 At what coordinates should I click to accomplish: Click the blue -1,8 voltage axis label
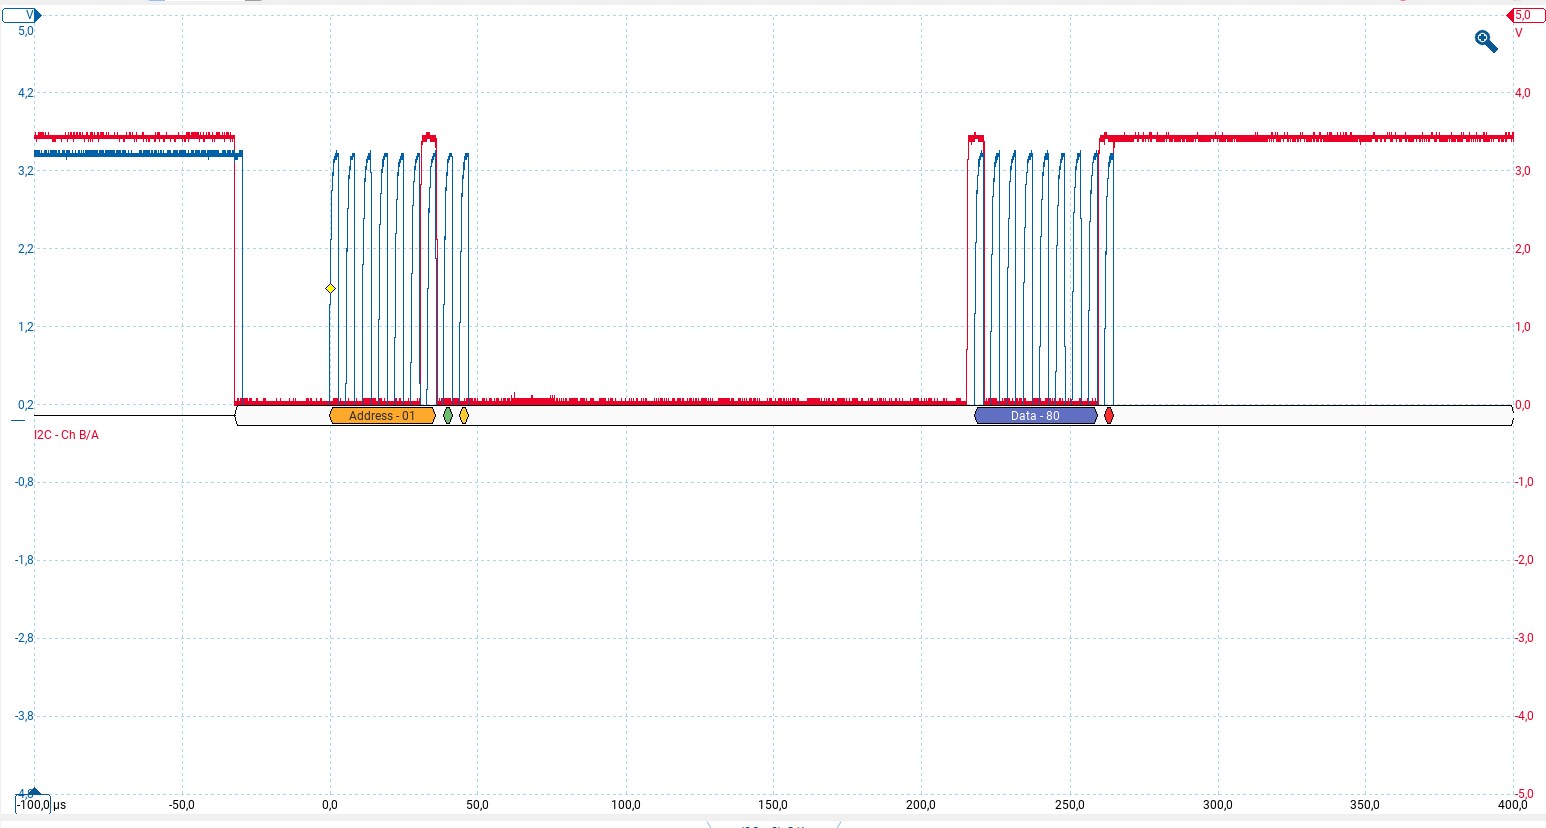click(24, 560)
